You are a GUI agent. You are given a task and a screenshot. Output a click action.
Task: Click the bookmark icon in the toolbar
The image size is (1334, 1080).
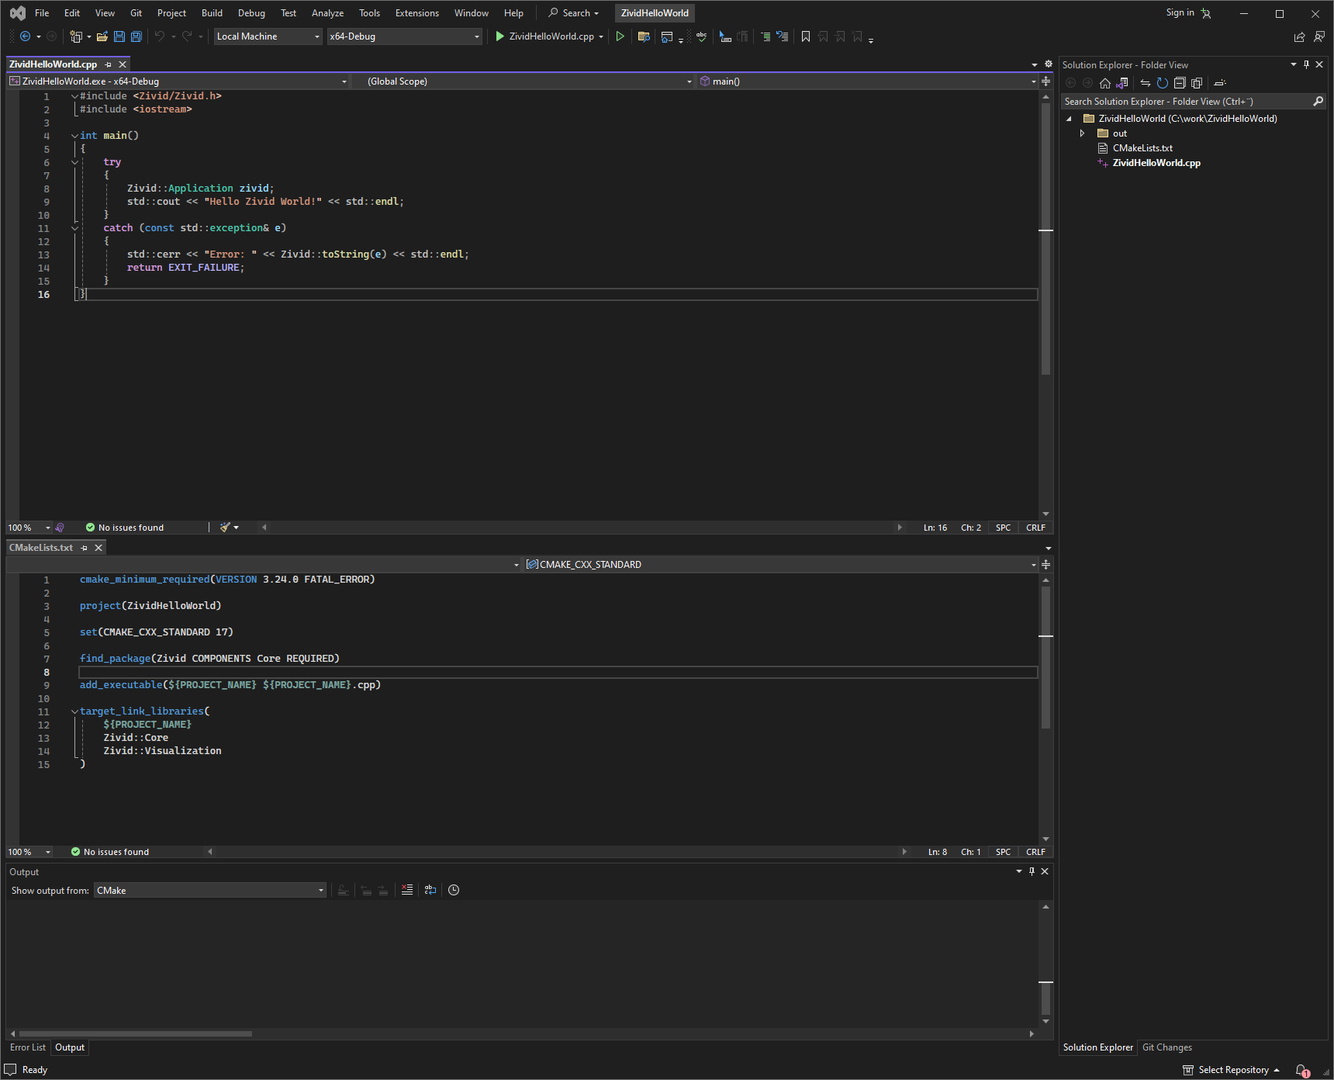[805, 37]
